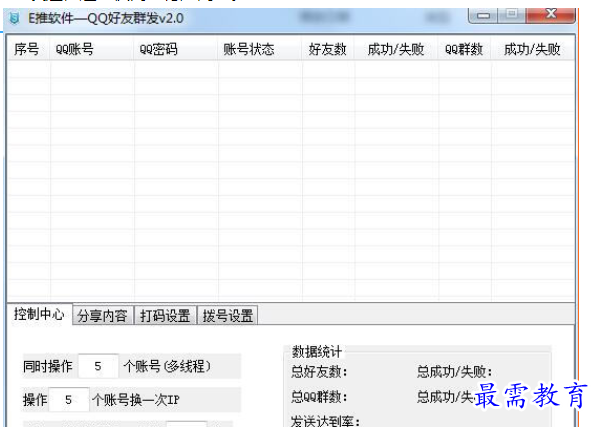Minimize the E推软件 window
Screen dimensions: 596x427
pyautogui.click(x=483, y=15)
